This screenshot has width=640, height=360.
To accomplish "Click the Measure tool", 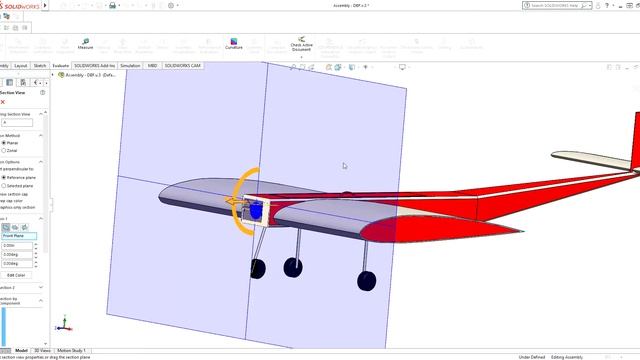I will coord(85,44).
